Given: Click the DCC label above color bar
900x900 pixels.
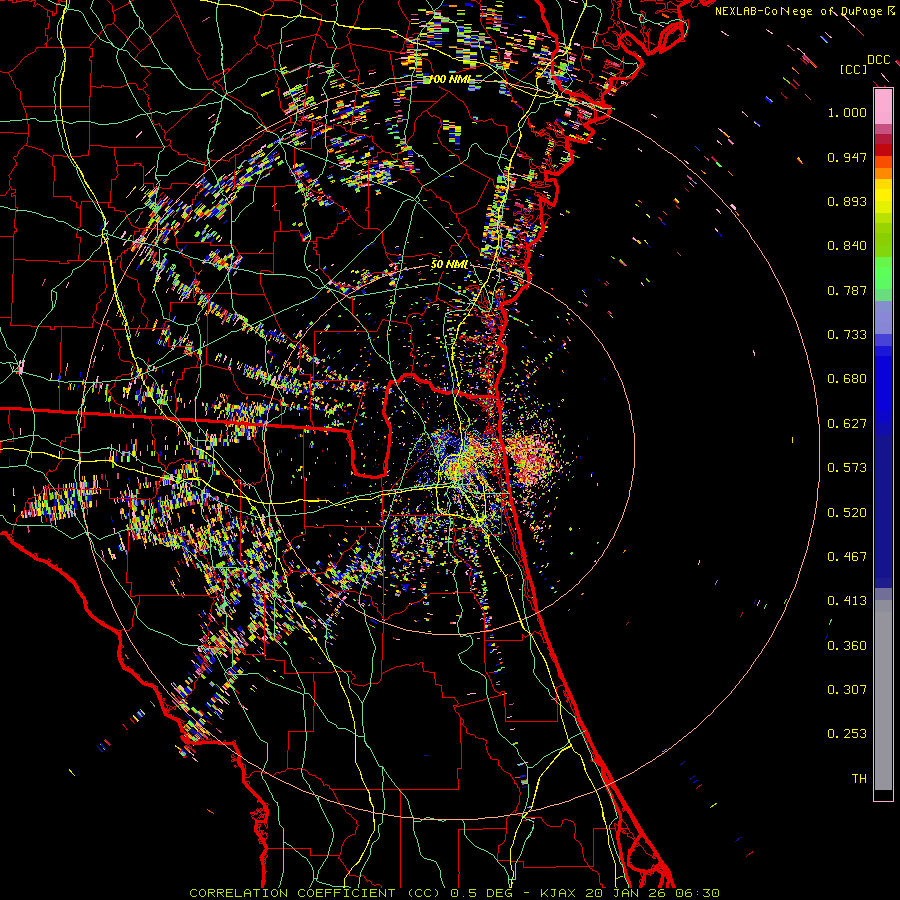Looking at the screenshot, I should 878,60.
